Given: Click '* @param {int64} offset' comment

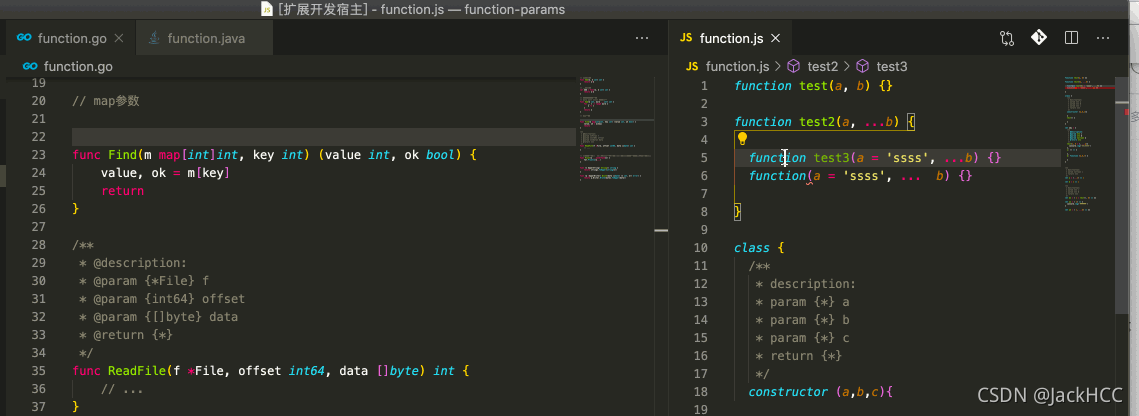Looking at the screenshot, I should [162, 298].
